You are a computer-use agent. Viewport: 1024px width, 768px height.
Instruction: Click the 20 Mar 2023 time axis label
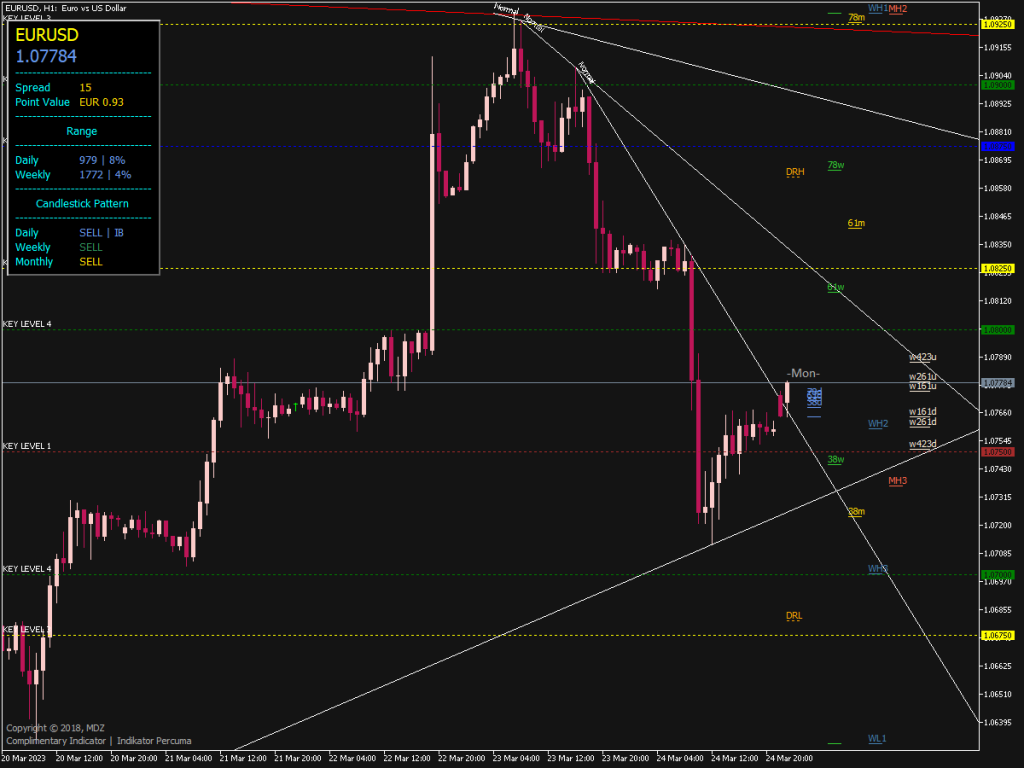click(24, 758)
